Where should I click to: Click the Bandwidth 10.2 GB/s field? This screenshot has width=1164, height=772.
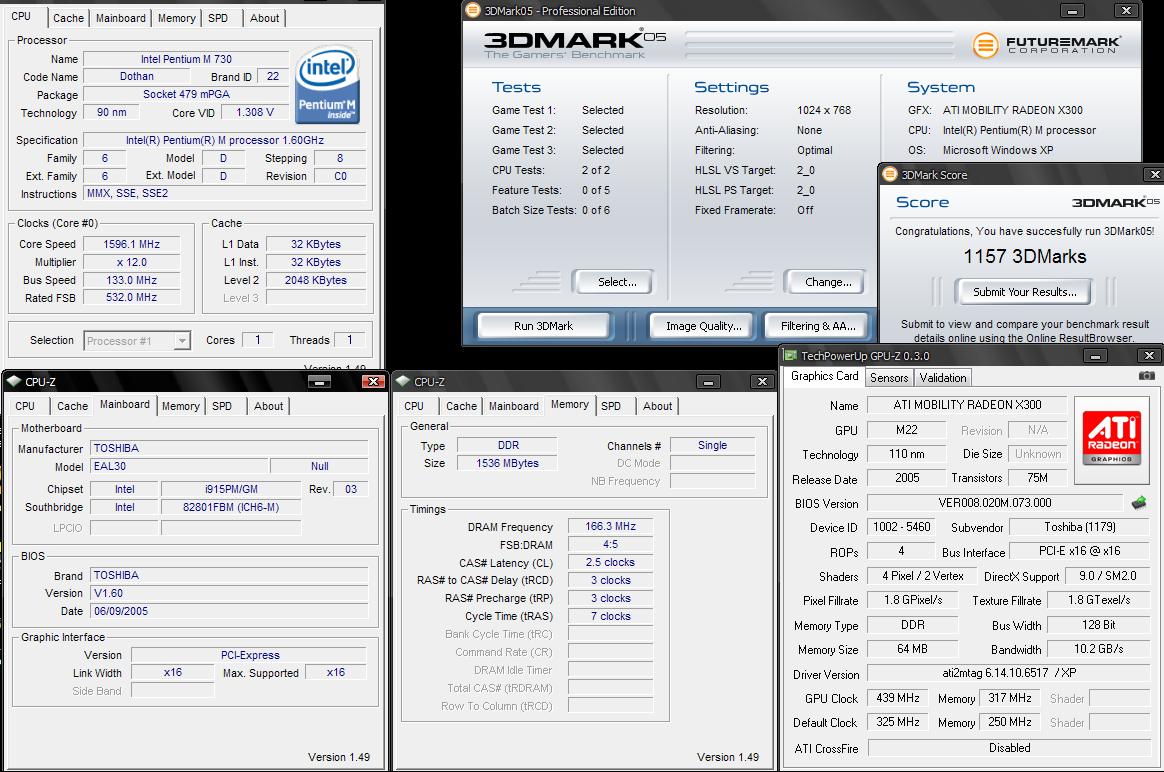1098,649
